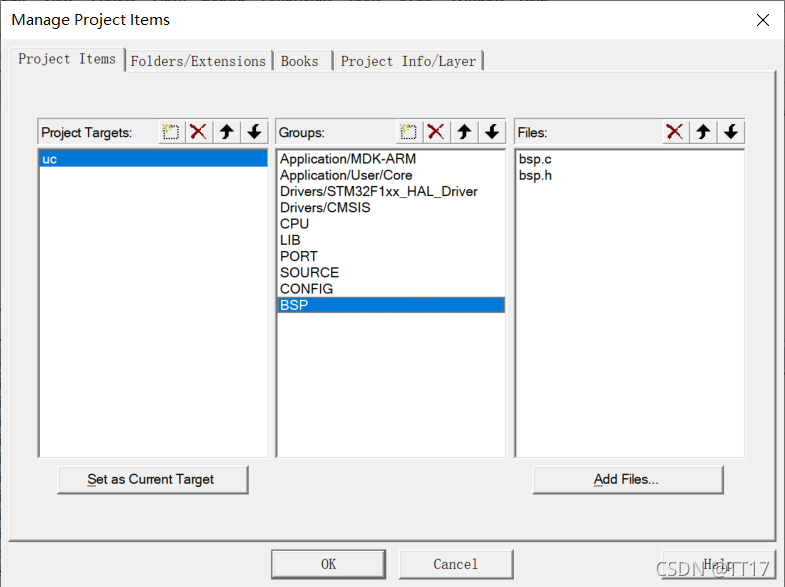Select Drivers/STM32F1xx_HAL_Driver group

tap(390, 192)
